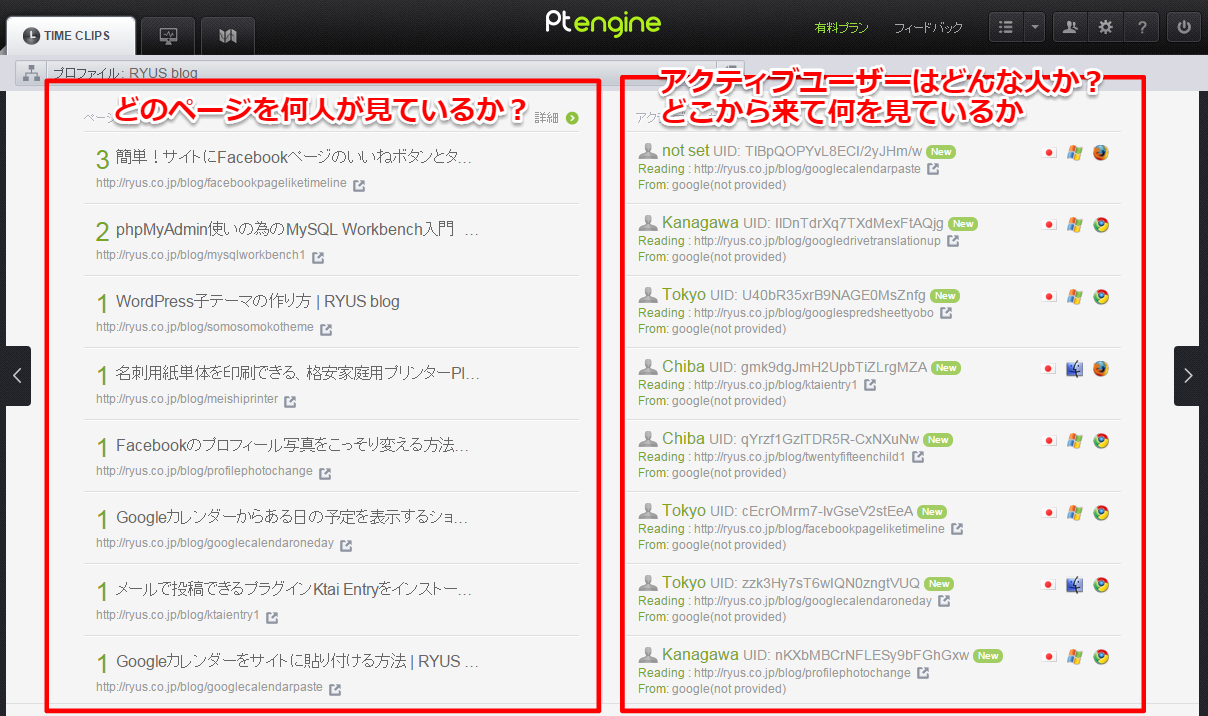Open external link for meishiprinter URL

coord(290,401)
